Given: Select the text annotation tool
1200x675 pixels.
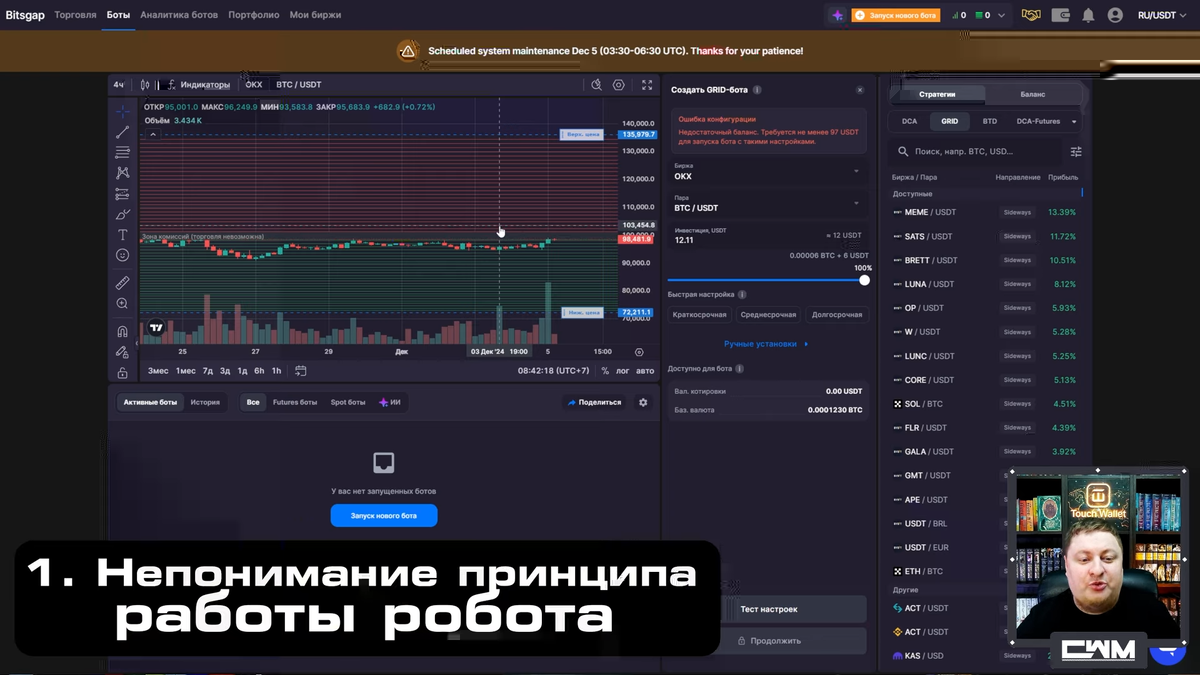Looking at the screenshot, I should [x=122, y=235].
